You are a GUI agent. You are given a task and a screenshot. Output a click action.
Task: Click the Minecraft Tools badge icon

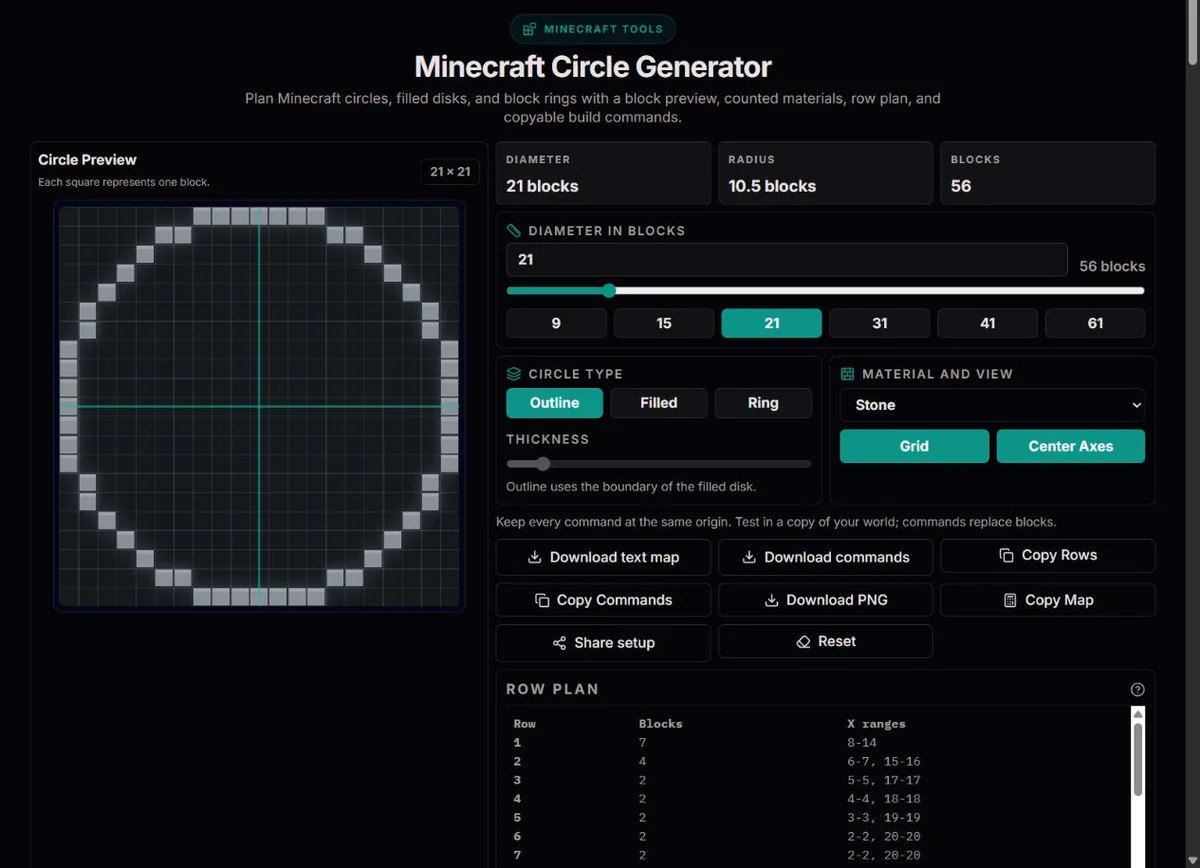(x=529, y=29)
